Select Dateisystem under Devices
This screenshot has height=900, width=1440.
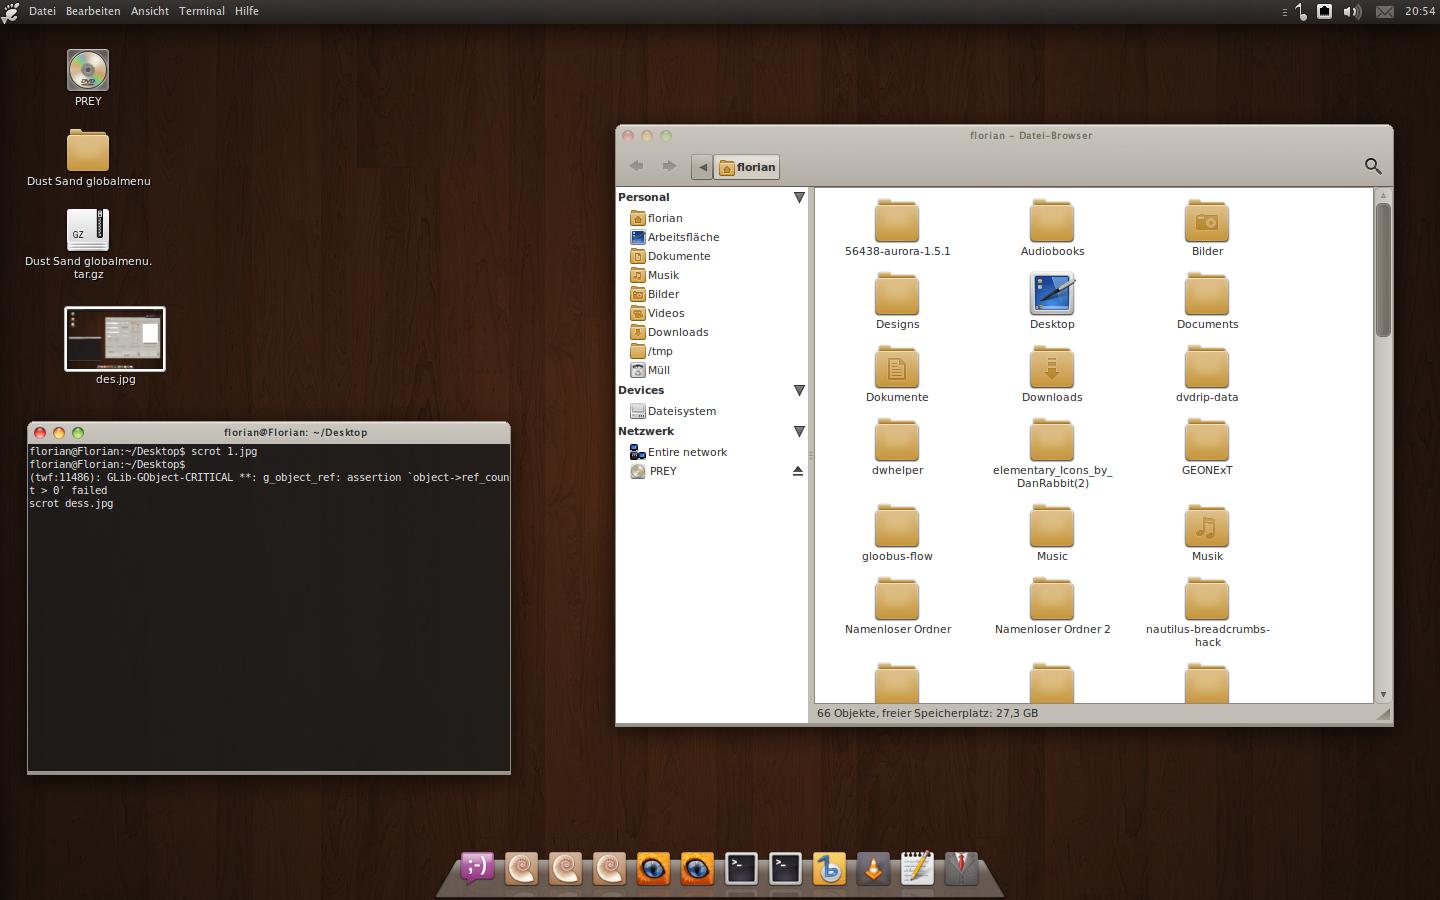[x=673, y=411]
